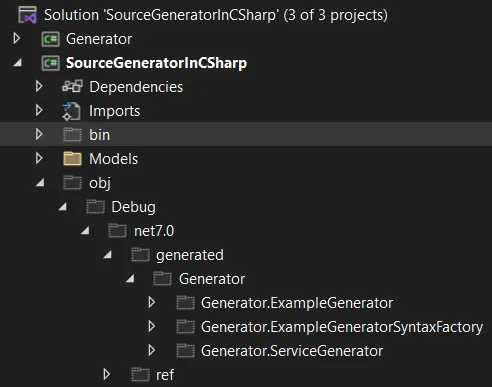Viewport: 492px width, 387px height.
Task: Click the C# project icon beside Generator
Action: (50, 39)
